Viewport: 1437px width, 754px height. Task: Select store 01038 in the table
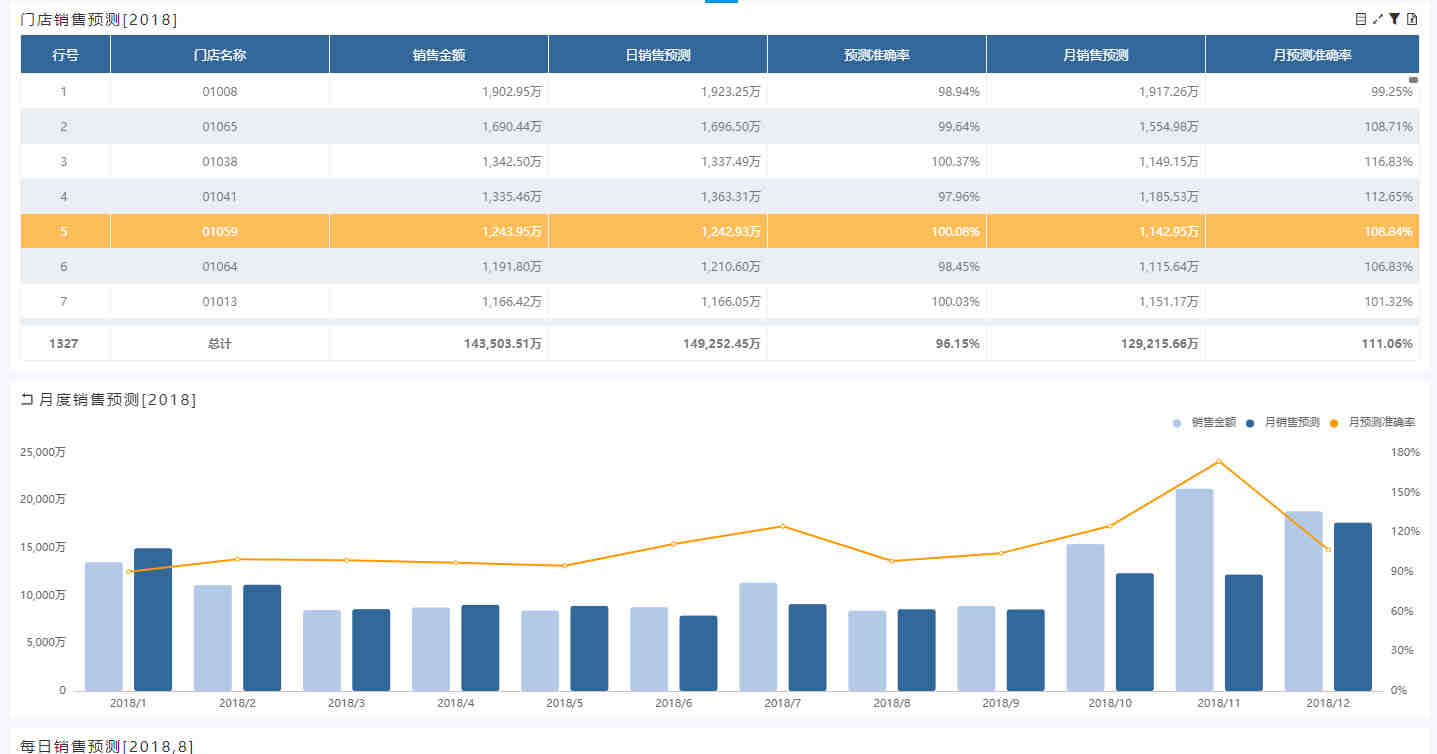click(220, 162)
